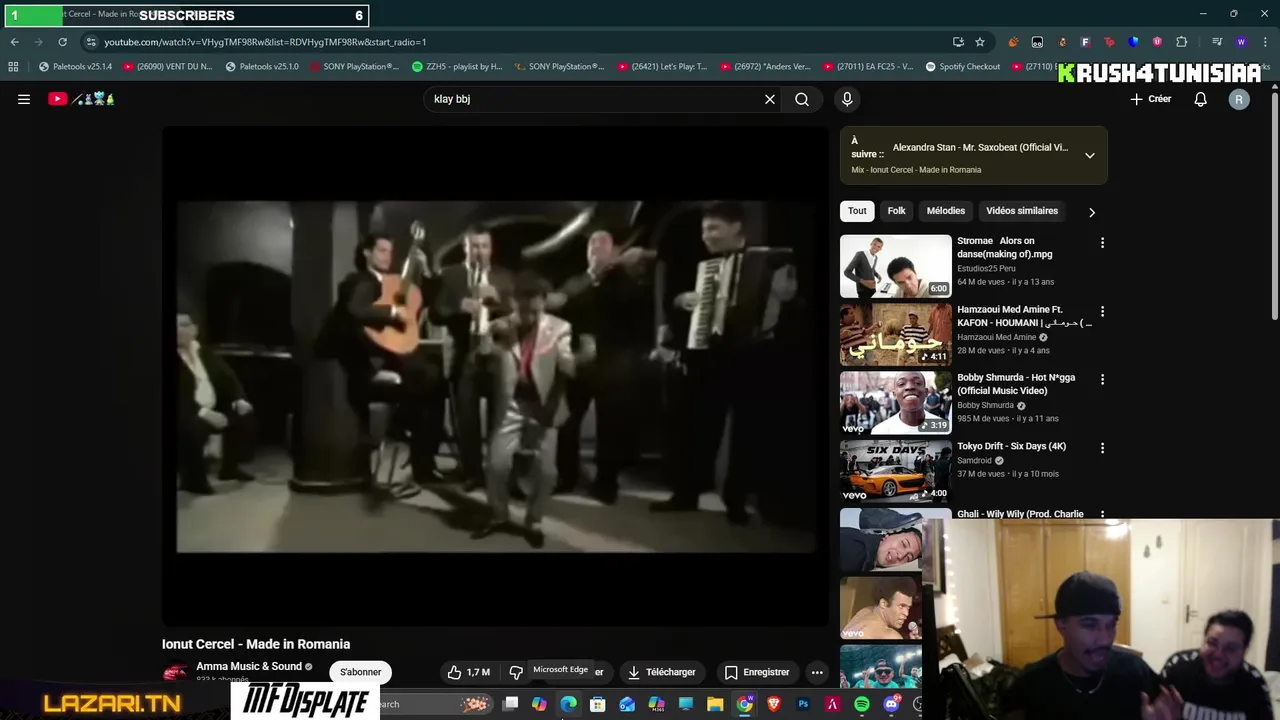Viewport: 1280px width, 720px height.
Task: Open Spotify Checkout bookmark
Action: click(962, 67)
